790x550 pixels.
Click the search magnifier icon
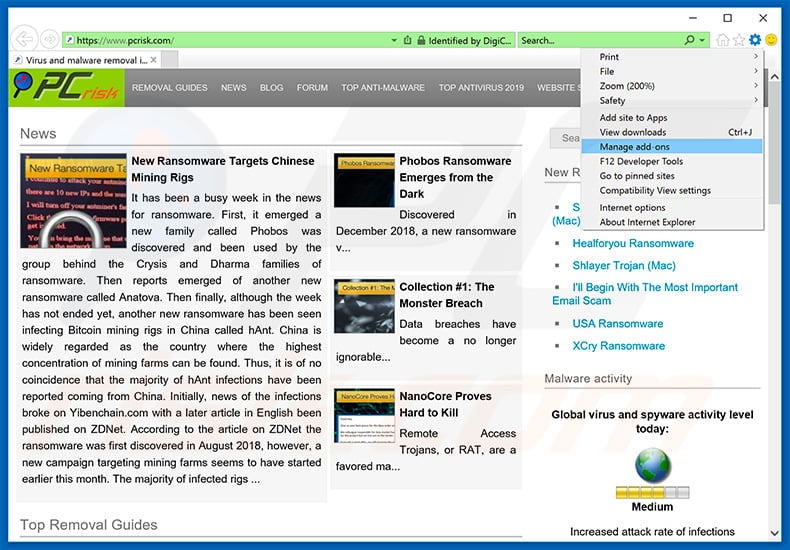click(689, 40)
